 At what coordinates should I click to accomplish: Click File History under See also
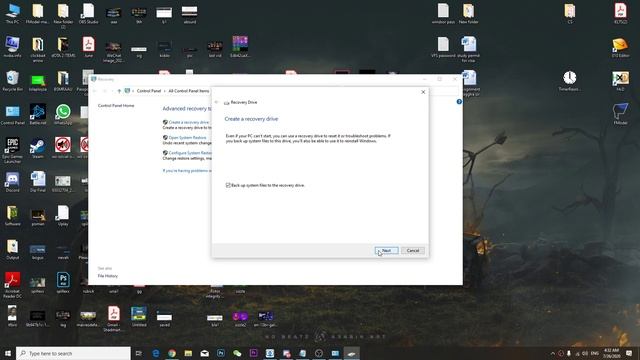(x=108, y=276)
